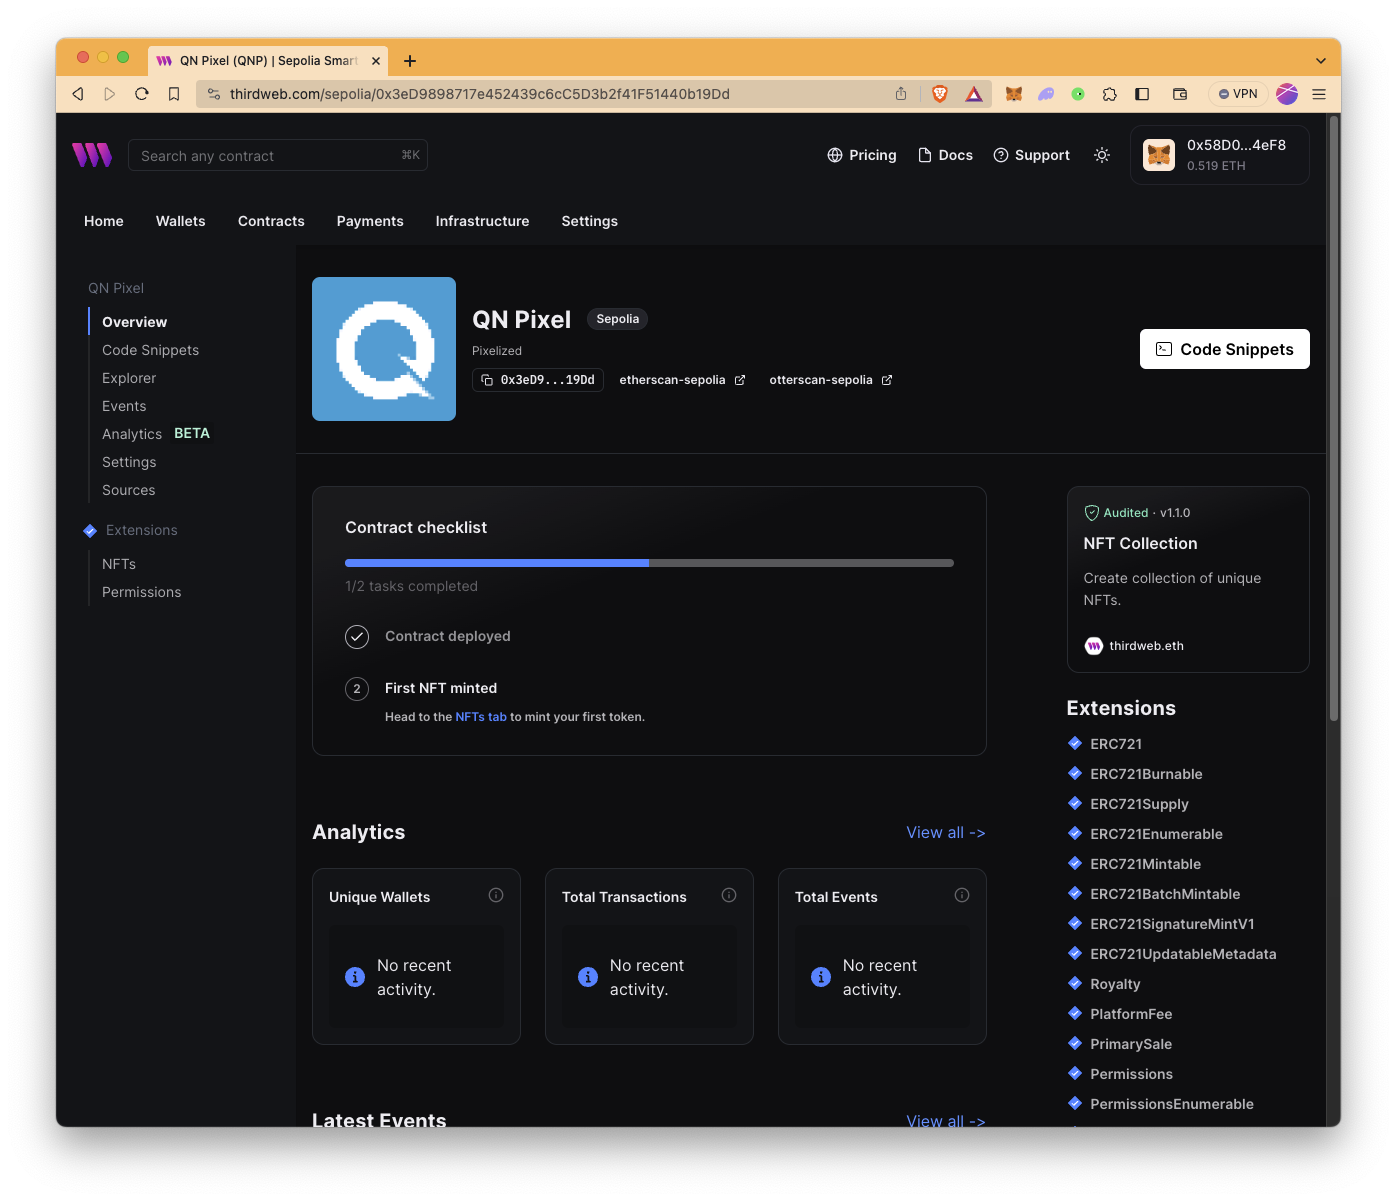Click the thirdweb logo icon
This screenshot has height=1201, width=1397.
click(x=92, y=155)
